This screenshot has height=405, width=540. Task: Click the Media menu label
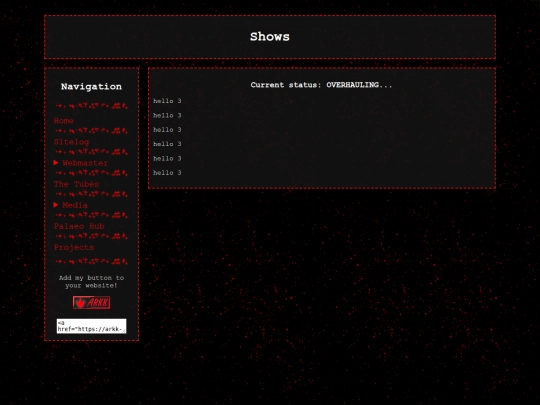[75, 205]
